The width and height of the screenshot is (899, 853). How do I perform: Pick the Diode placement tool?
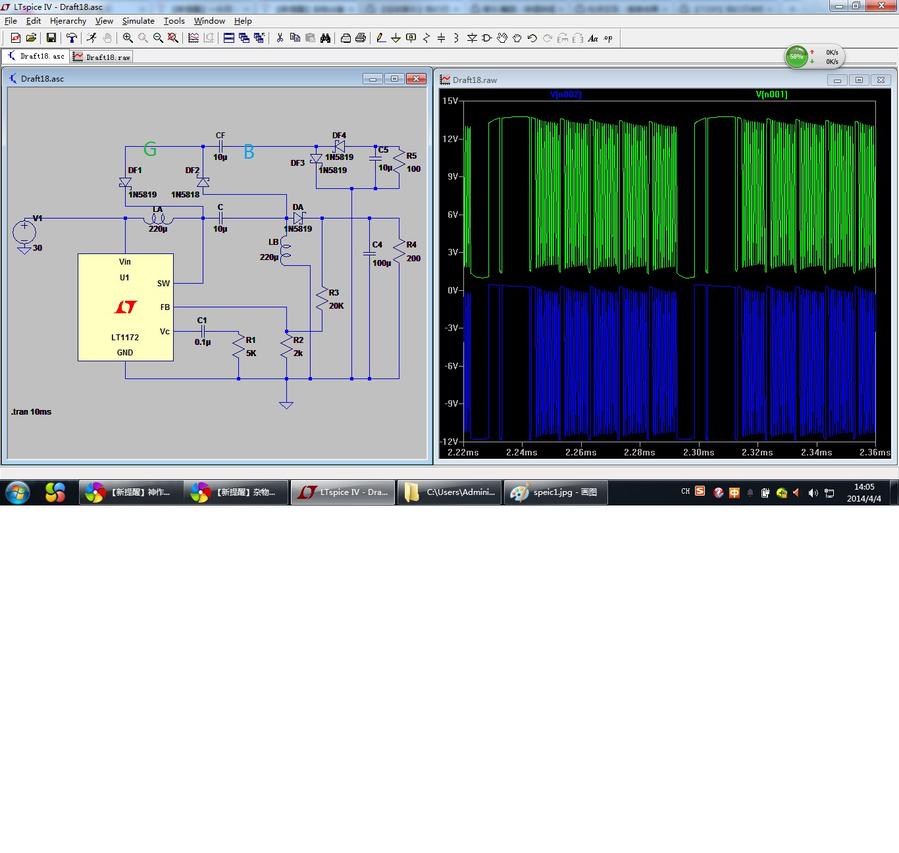(472, 38)
